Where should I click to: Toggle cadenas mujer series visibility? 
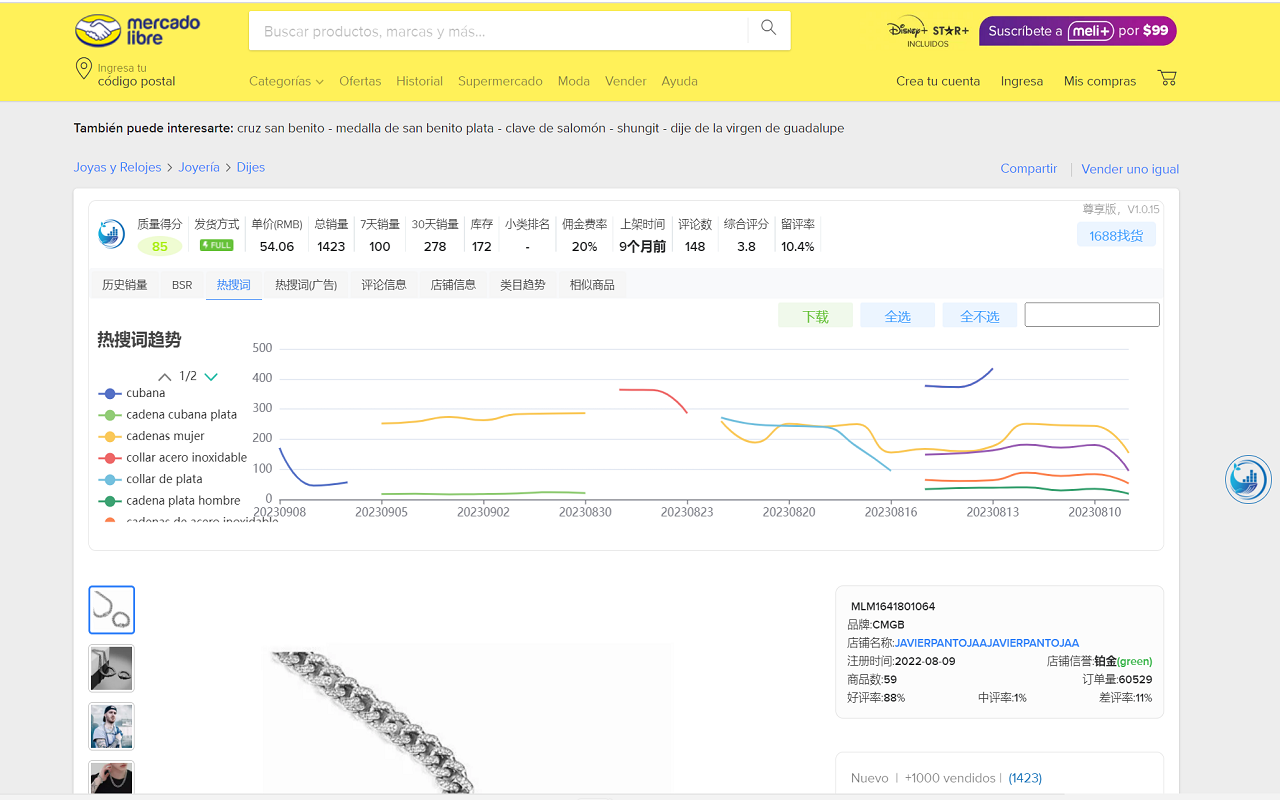(165, 436)
